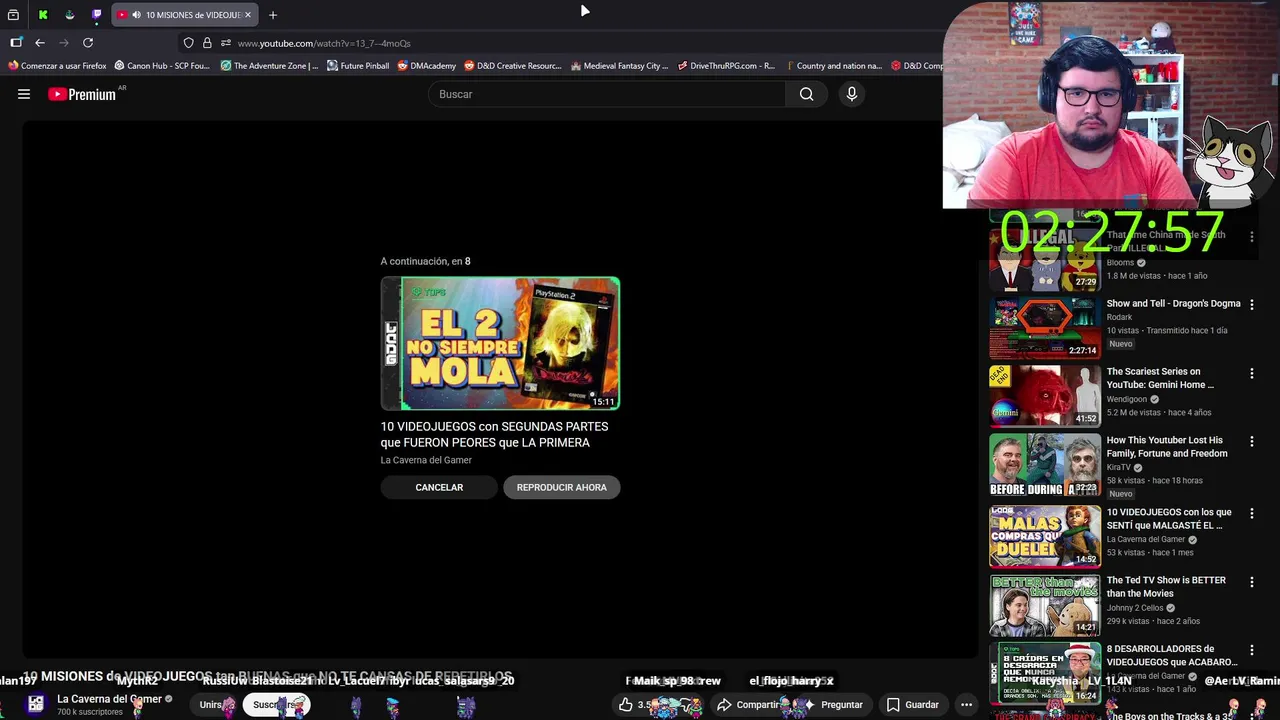
Task: Select the 10 MISIONES de VIDEOJUEGOS tab
Action: coord(185,15)
